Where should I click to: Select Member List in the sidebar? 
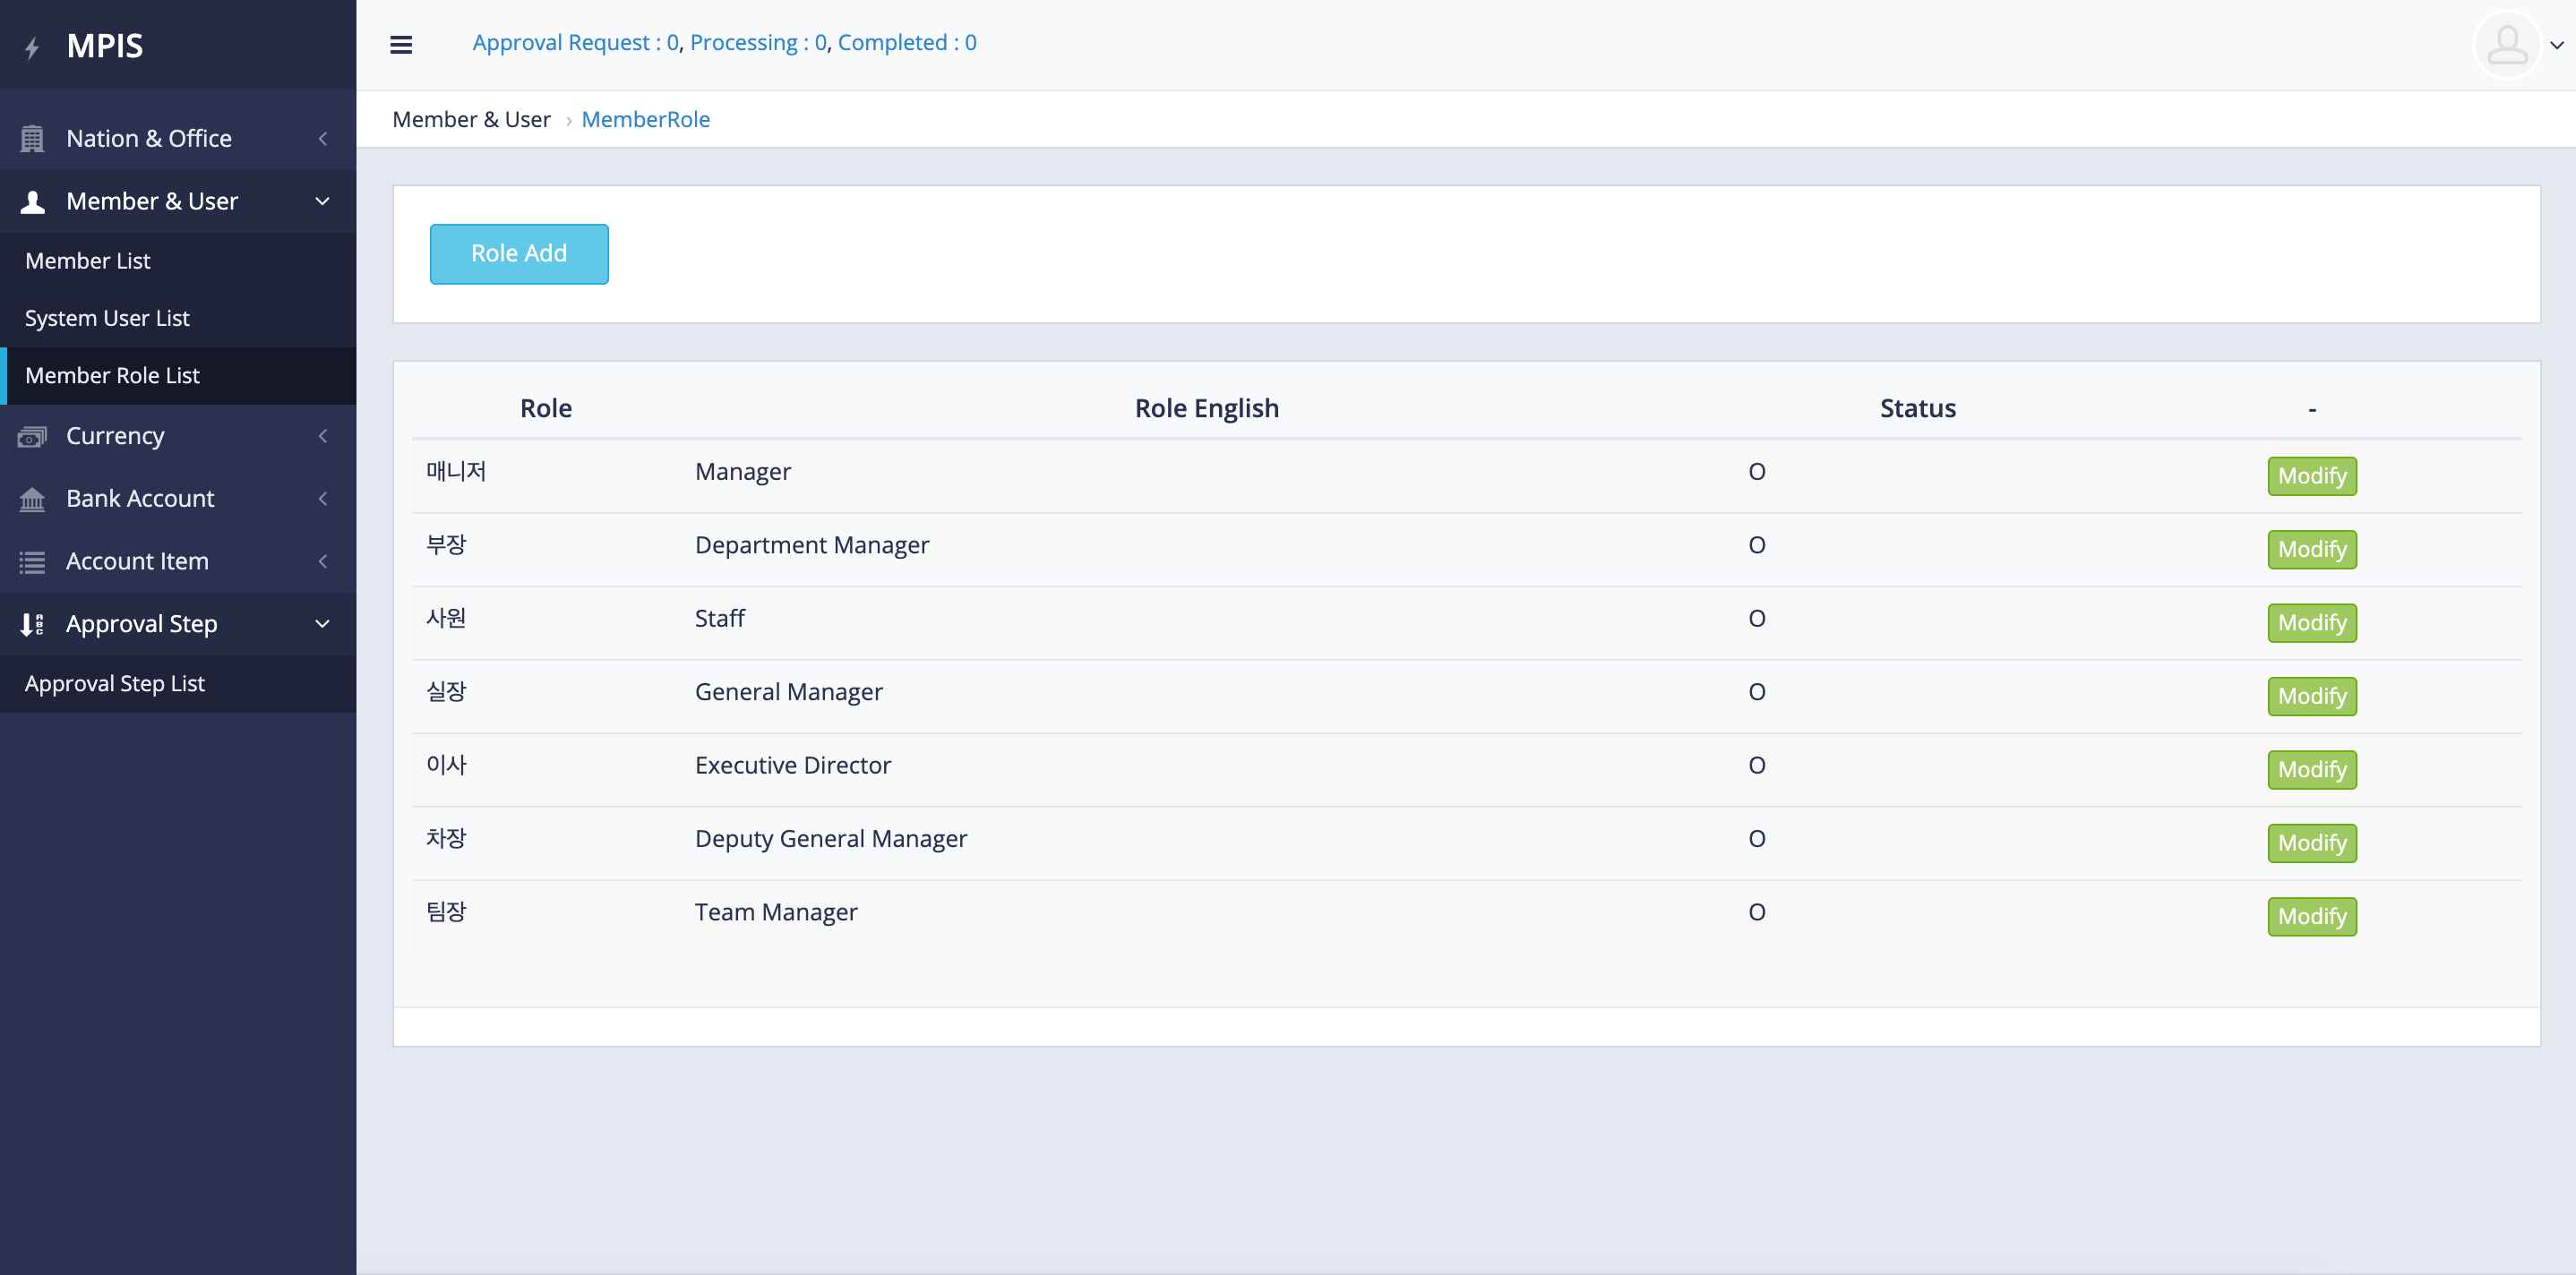[x=87, y=260]
